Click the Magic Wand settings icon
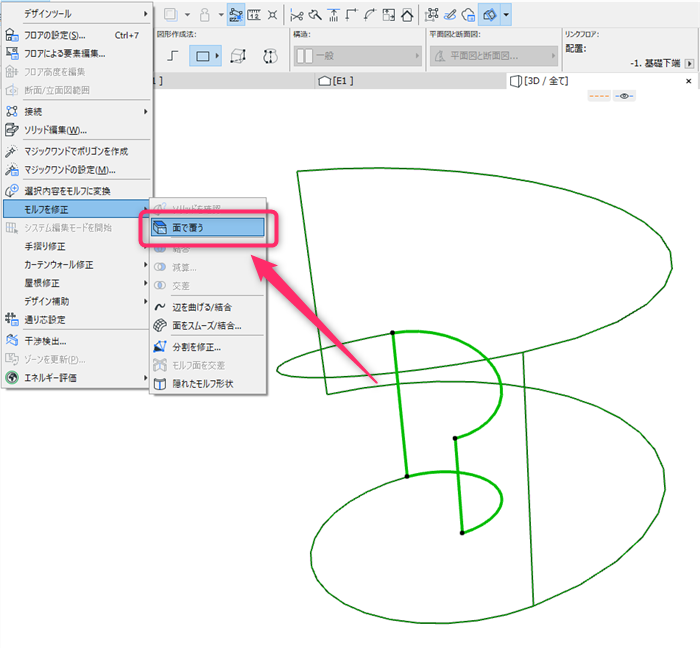700x648 pixels. click(x=12, y=170)
